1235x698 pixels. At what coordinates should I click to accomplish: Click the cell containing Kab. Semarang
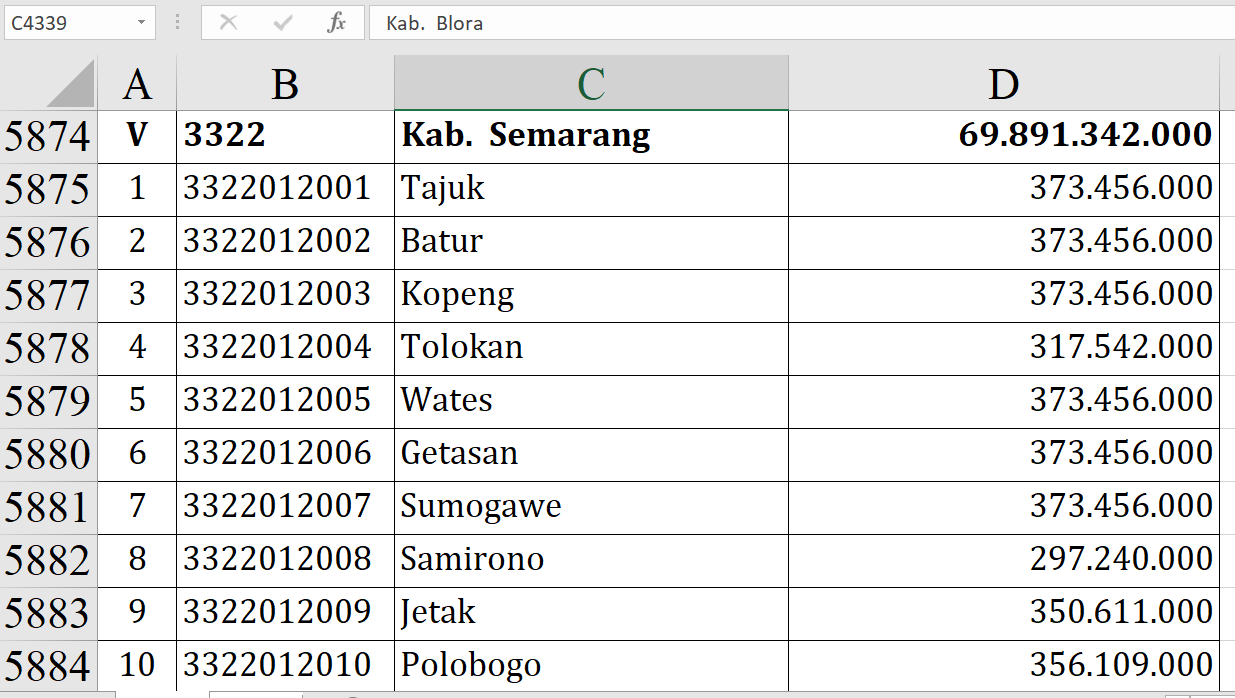(x=590, y=136)
